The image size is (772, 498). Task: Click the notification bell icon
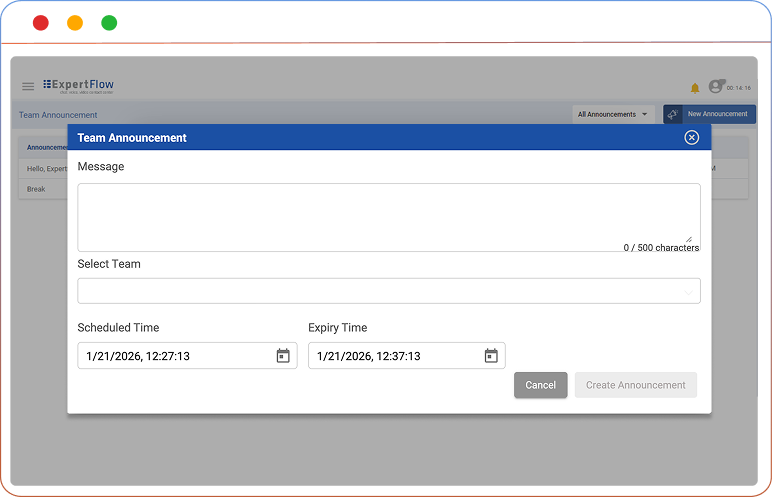pyautogui.click(x=695, y=88)
